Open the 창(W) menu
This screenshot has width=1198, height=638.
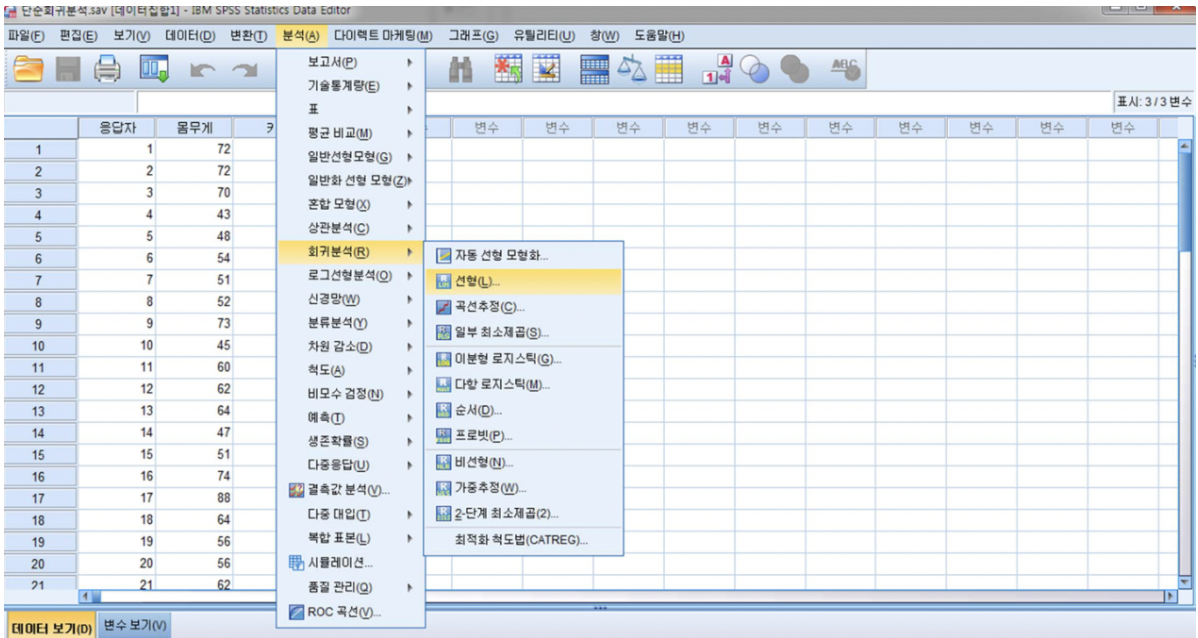[x=604, y=36]
